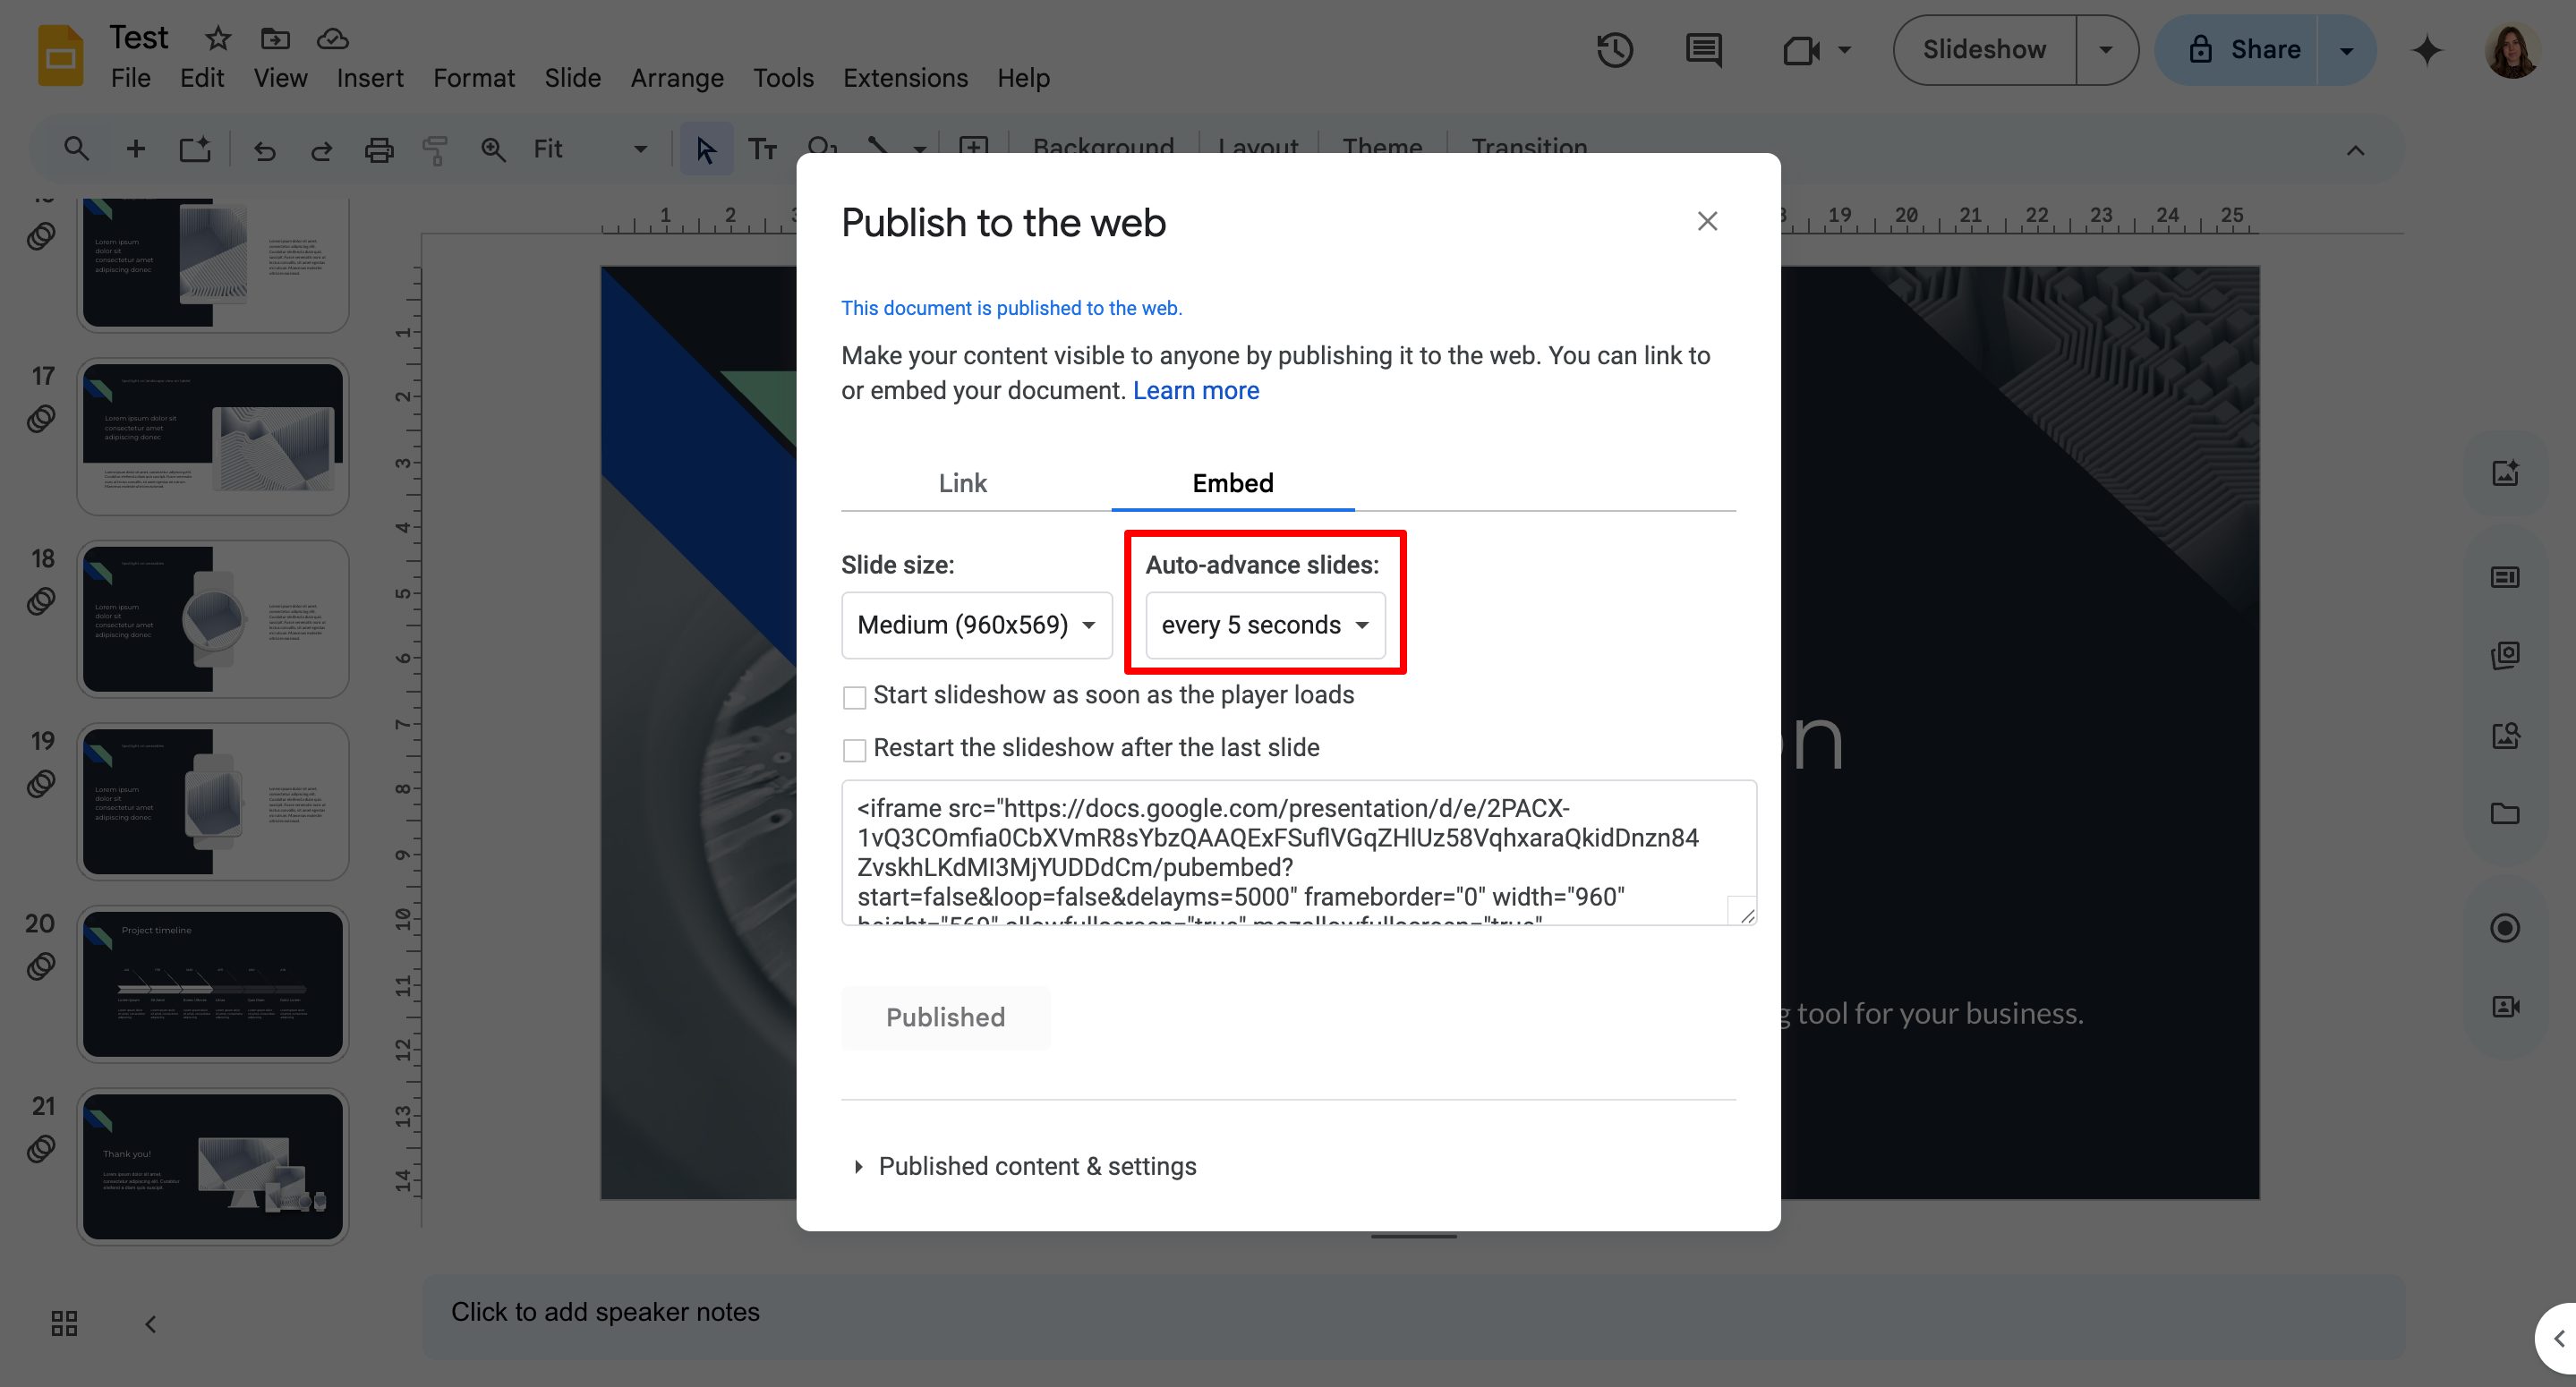
Task: Click the Learn more link
Action: click(x=1196, y=391)
